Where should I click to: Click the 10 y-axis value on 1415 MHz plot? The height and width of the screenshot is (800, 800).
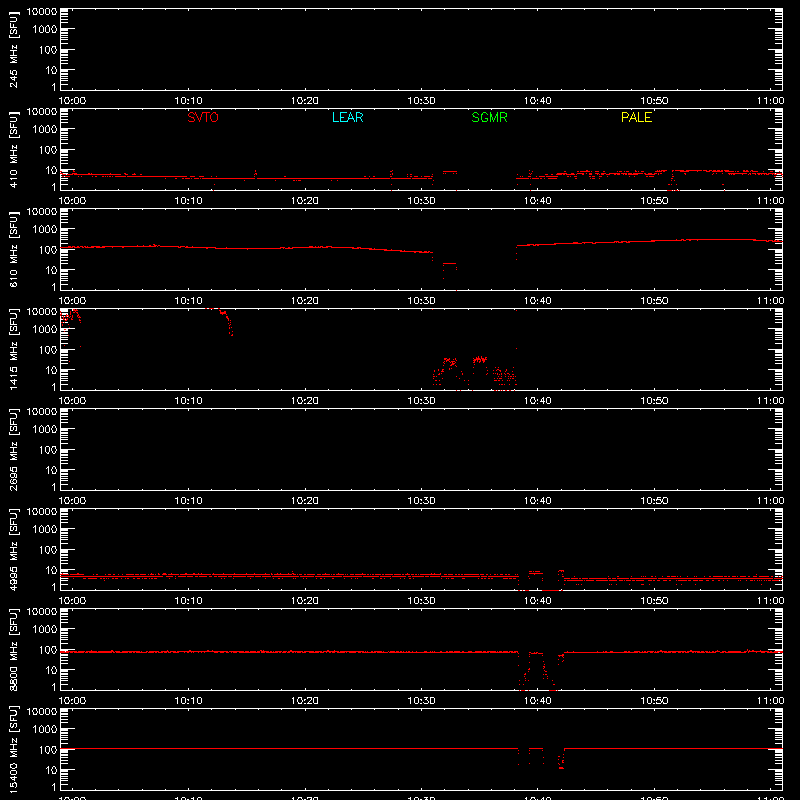tap(52, 370)
